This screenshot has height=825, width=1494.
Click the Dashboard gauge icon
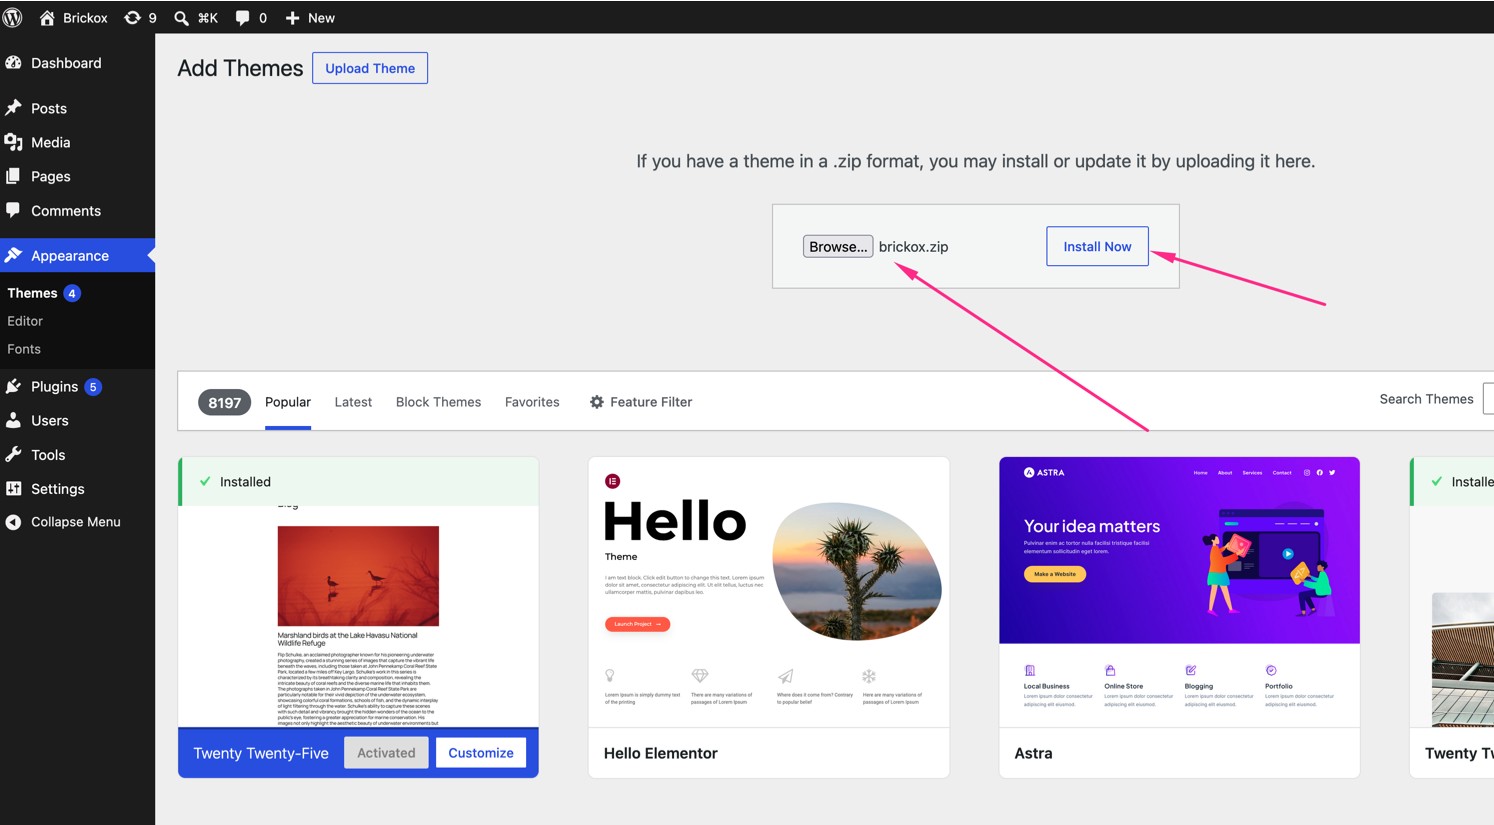(13, 62)
